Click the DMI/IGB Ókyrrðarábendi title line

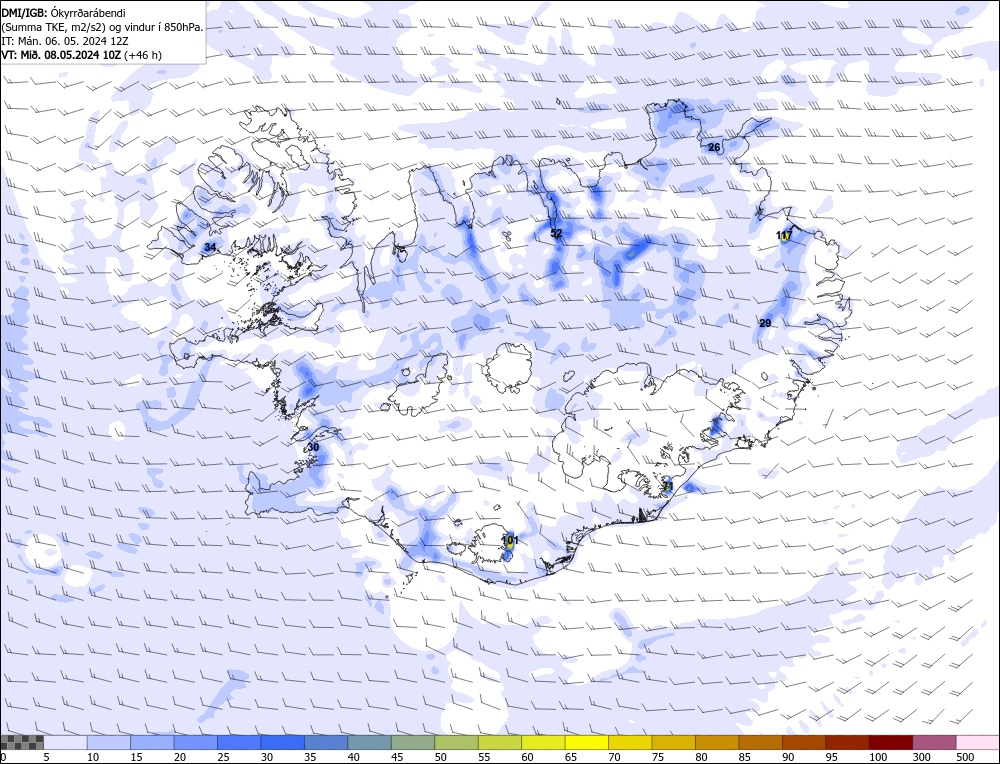(x=64, y=13)
